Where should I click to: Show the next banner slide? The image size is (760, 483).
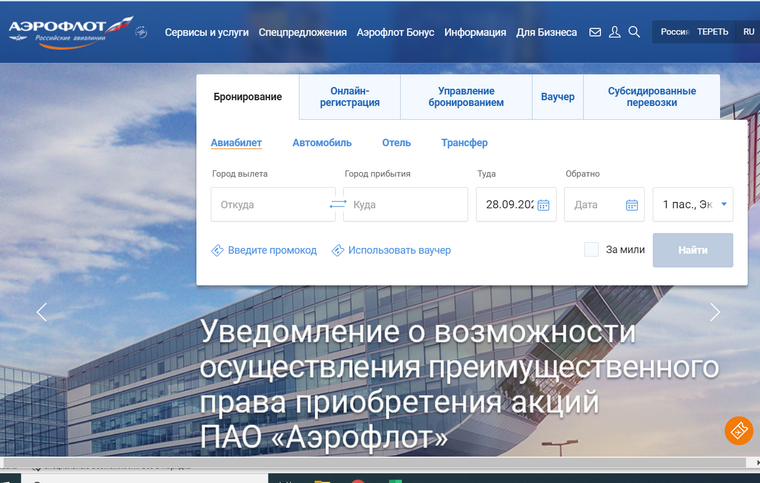715,312
